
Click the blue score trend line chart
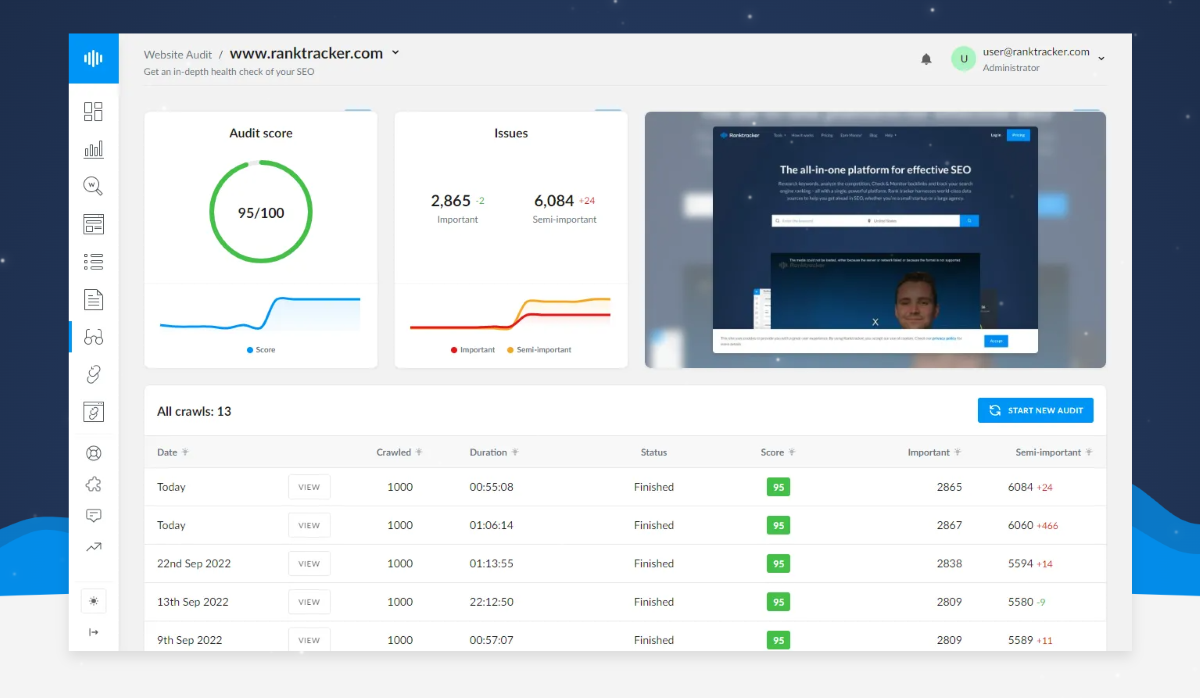coord(260,313)
